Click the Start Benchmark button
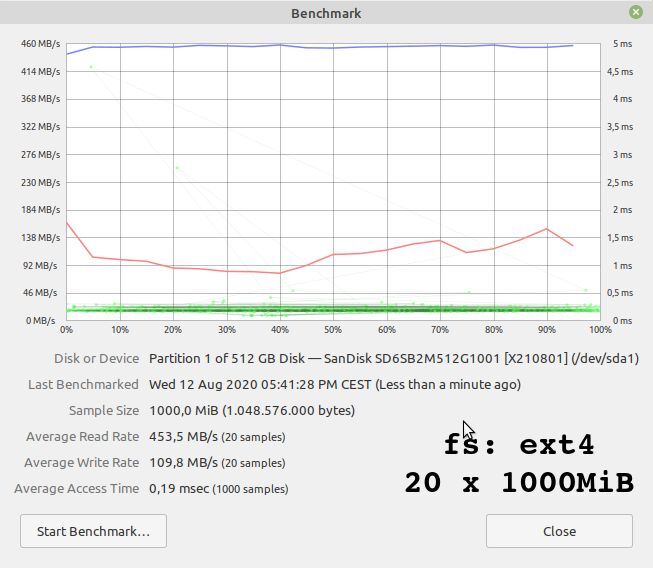Image resolution: width=653 pixels, height=568 pixels. (x=93, y=531)
